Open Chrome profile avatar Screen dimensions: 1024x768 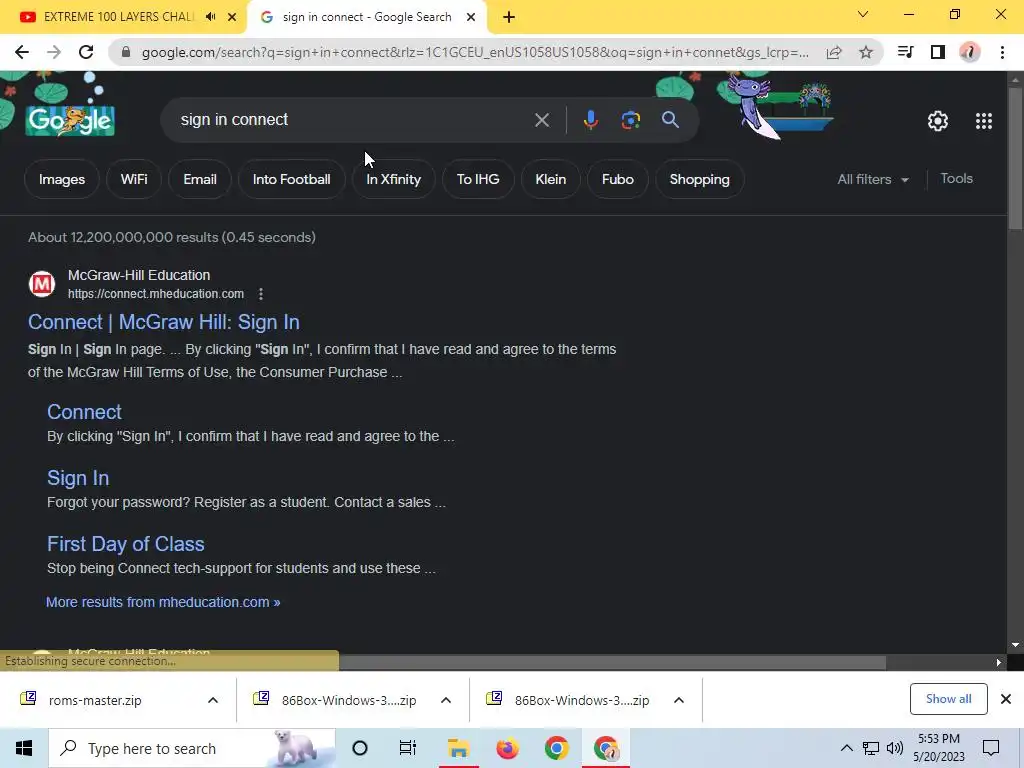pyautogui.click(x=970, y=52)
